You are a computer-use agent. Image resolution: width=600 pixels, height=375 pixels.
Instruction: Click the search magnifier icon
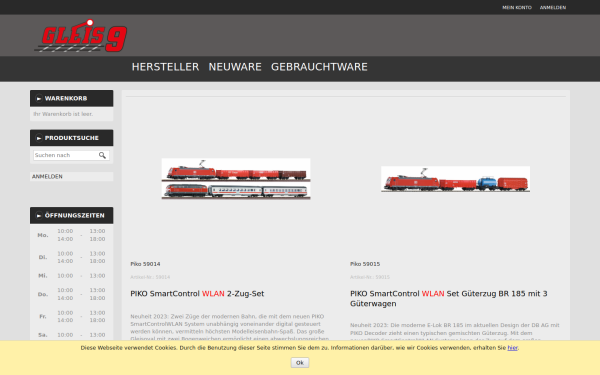tap(102, 155)
